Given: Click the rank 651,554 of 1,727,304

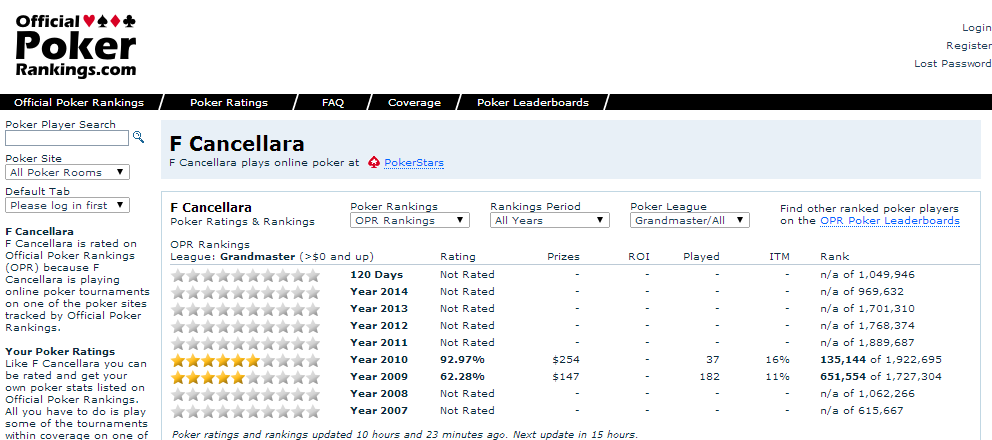Looking at the screenshot, I should 881,377.
